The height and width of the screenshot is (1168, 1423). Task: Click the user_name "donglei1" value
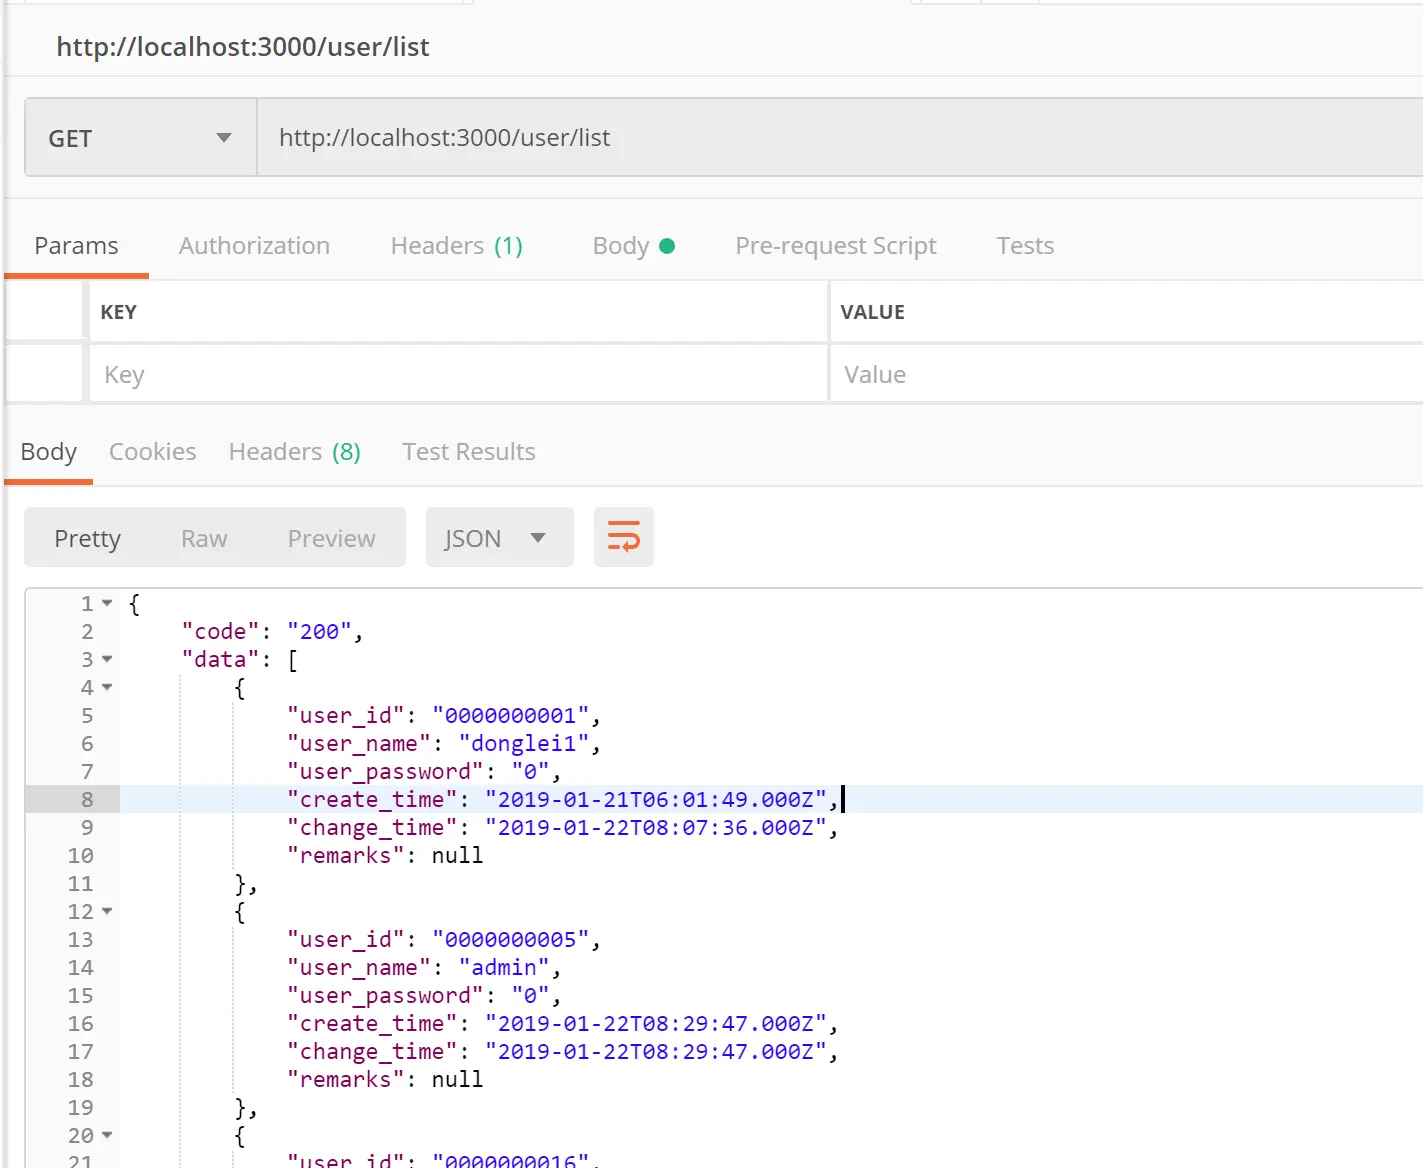point(524,743)
